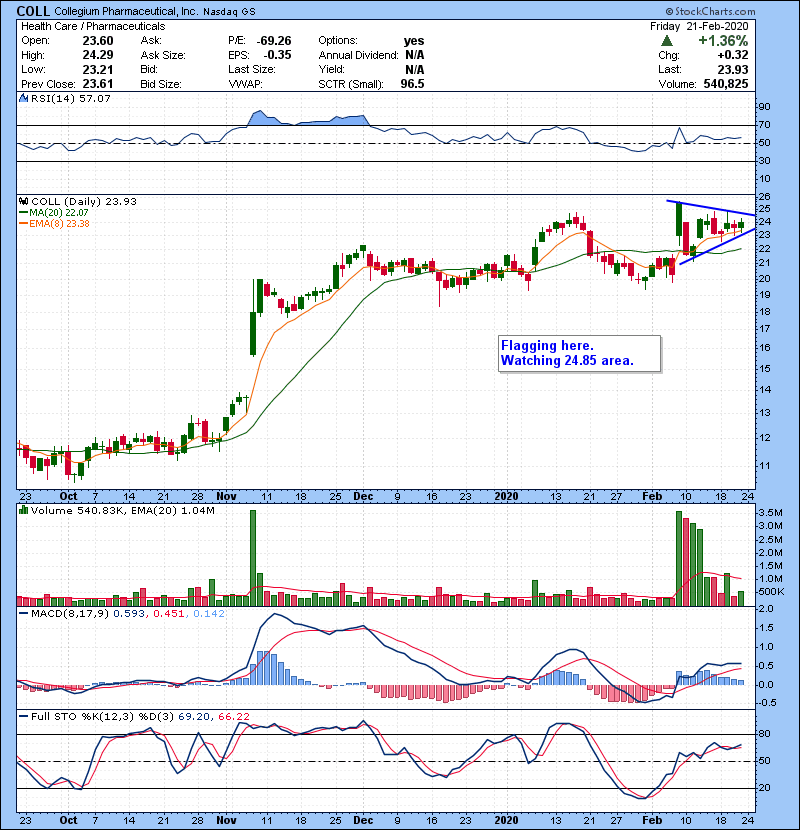Click the early-November tallest green volume bar

253,558
